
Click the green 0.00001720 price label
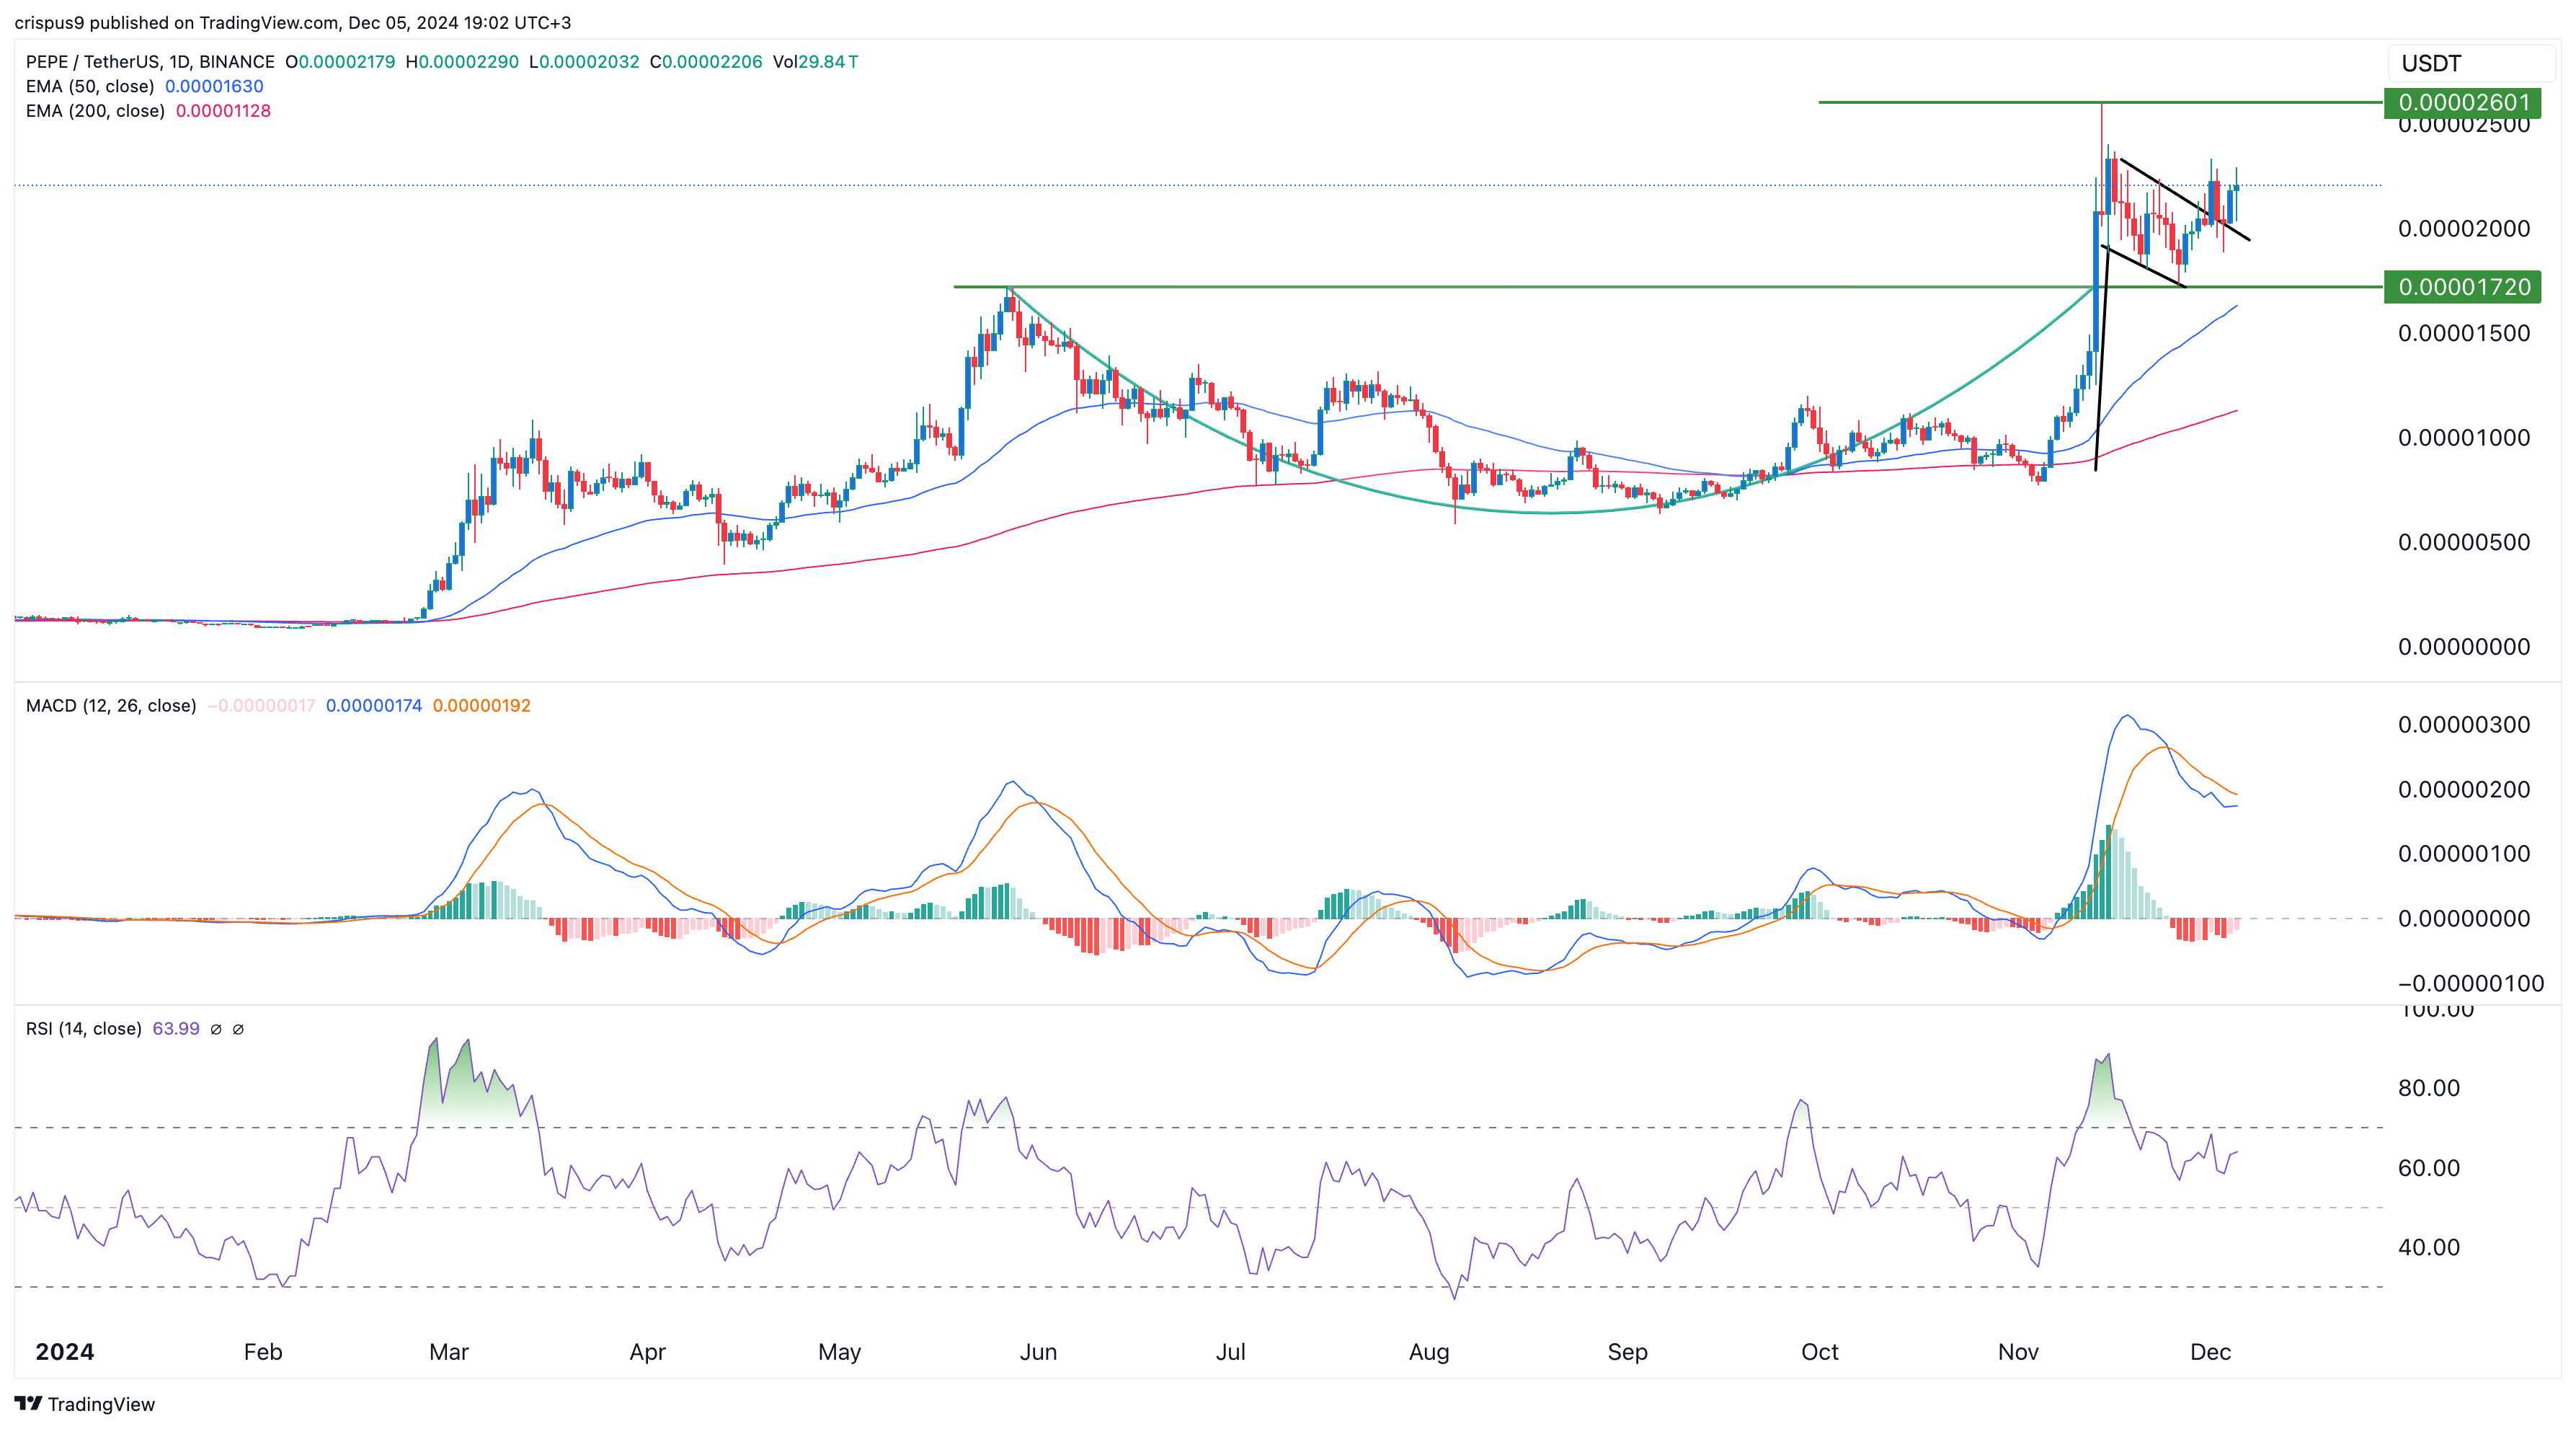tap(2463, 287)
